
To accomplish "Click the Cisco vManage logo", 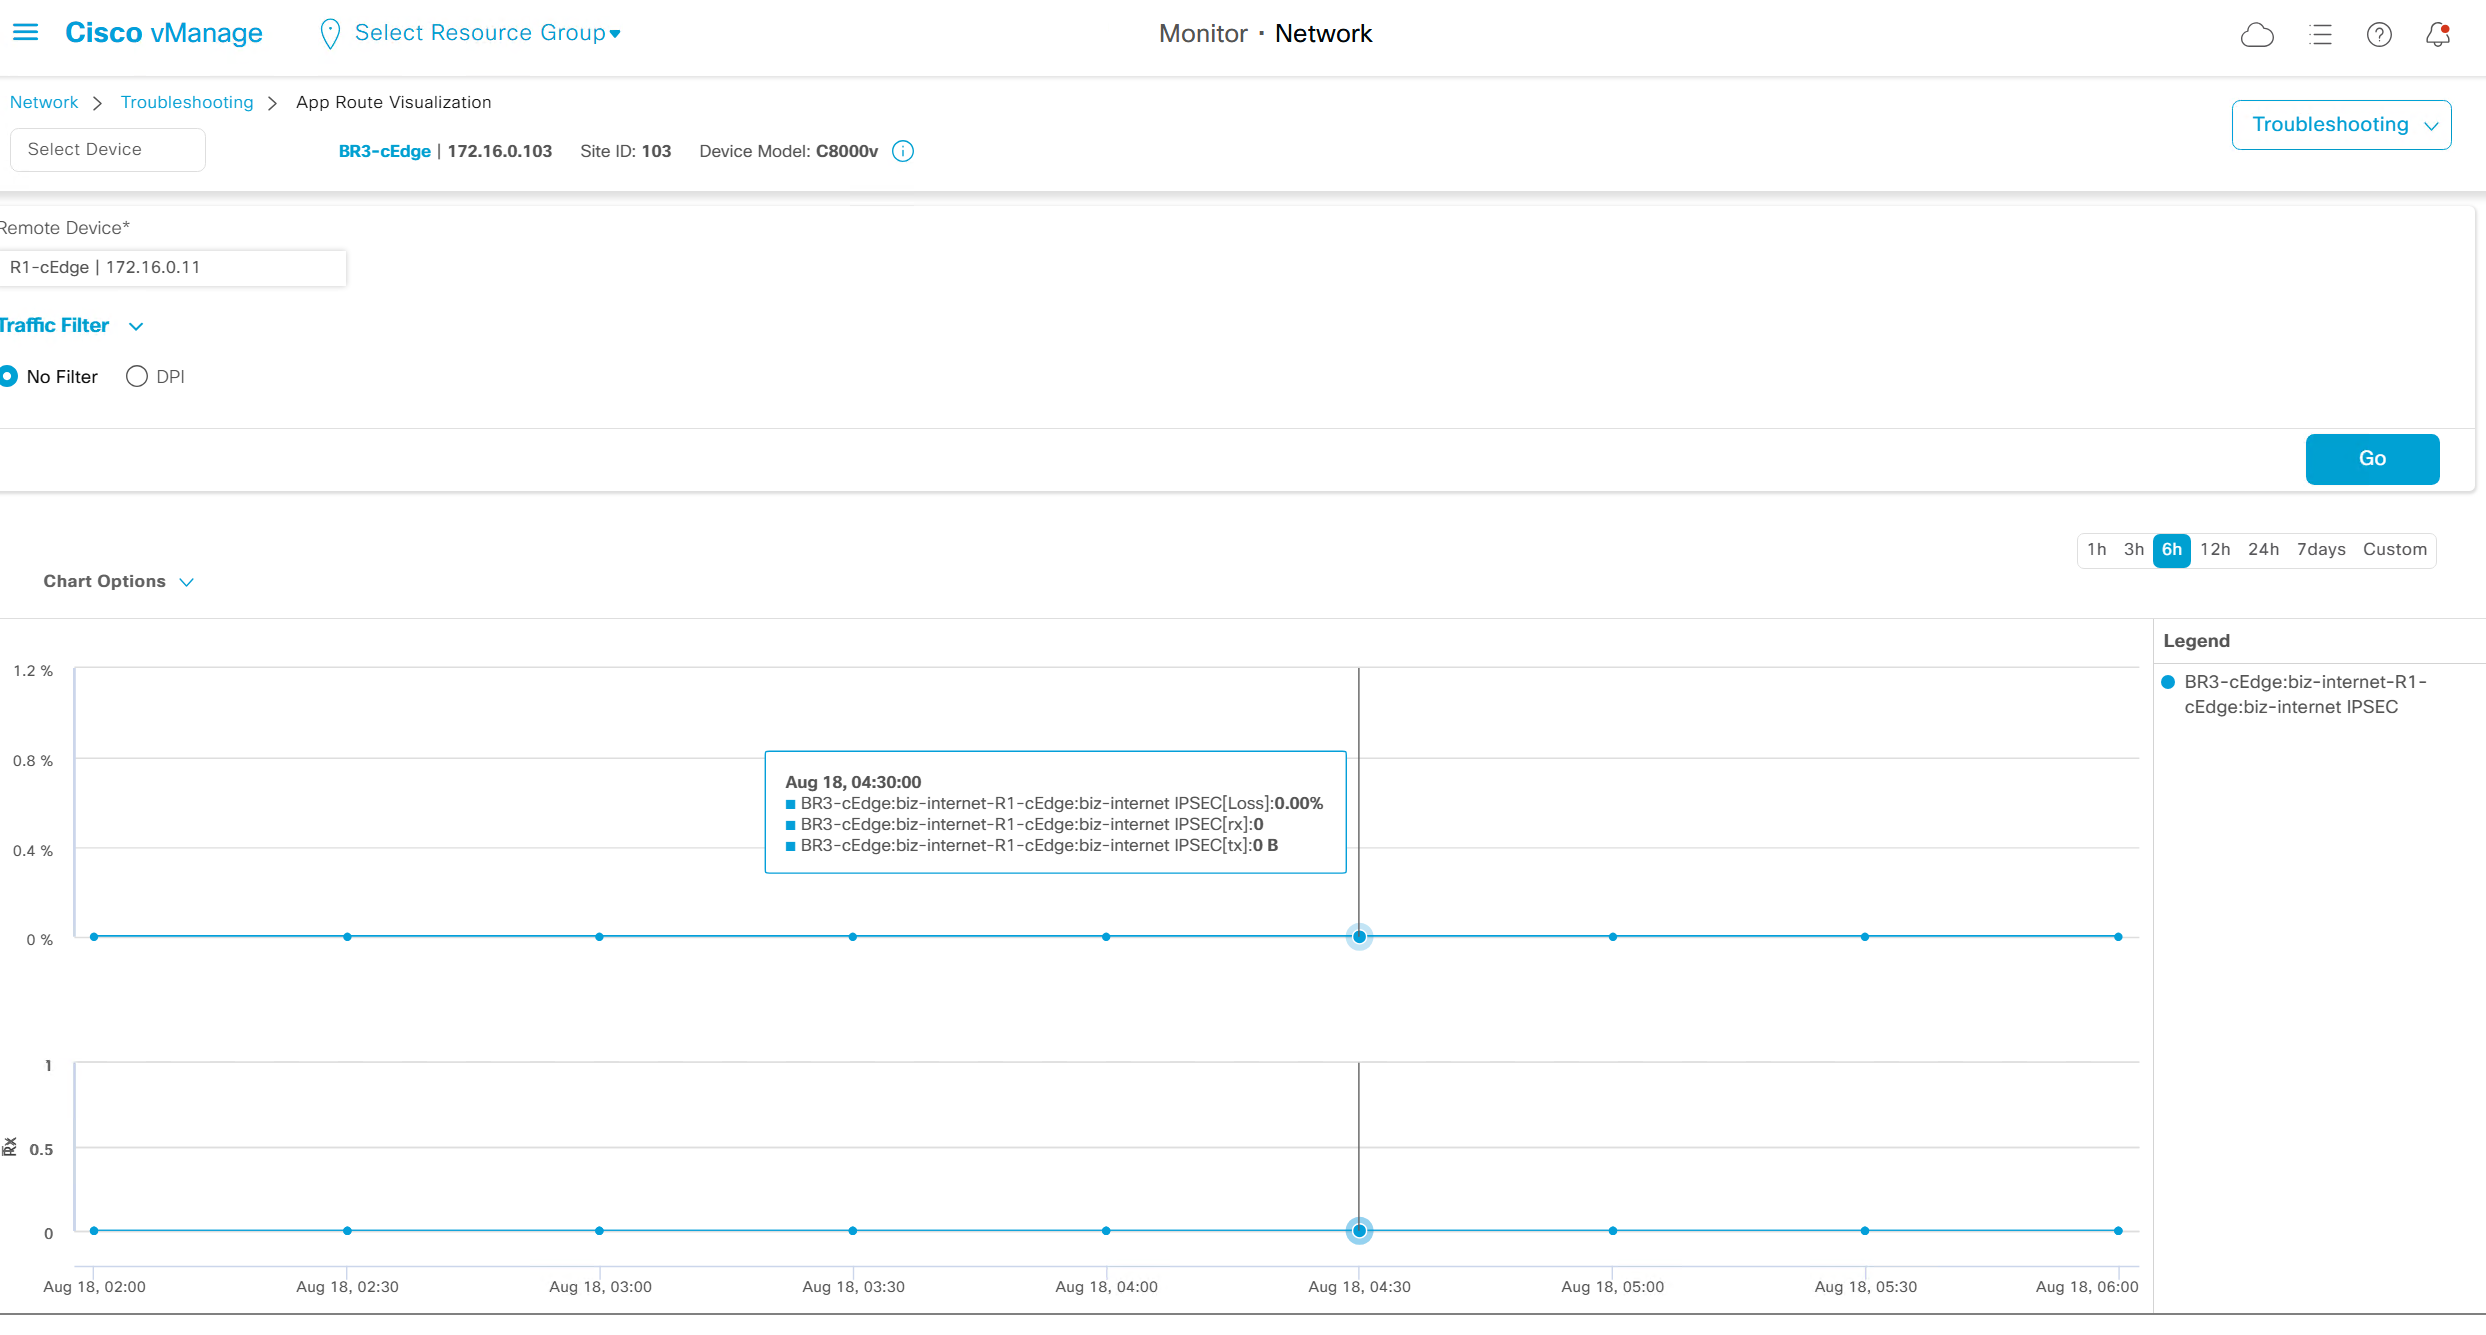I will (163, 33).
